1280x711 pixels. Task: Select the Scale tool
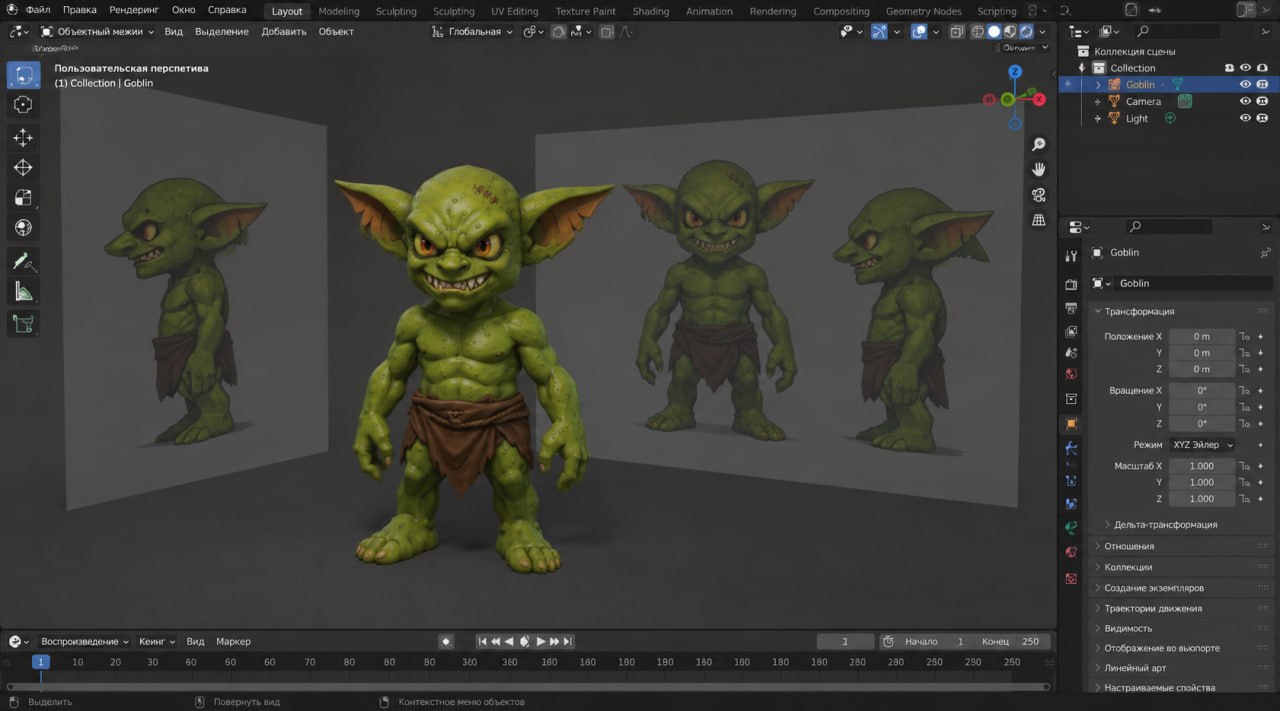coord(24,198)
